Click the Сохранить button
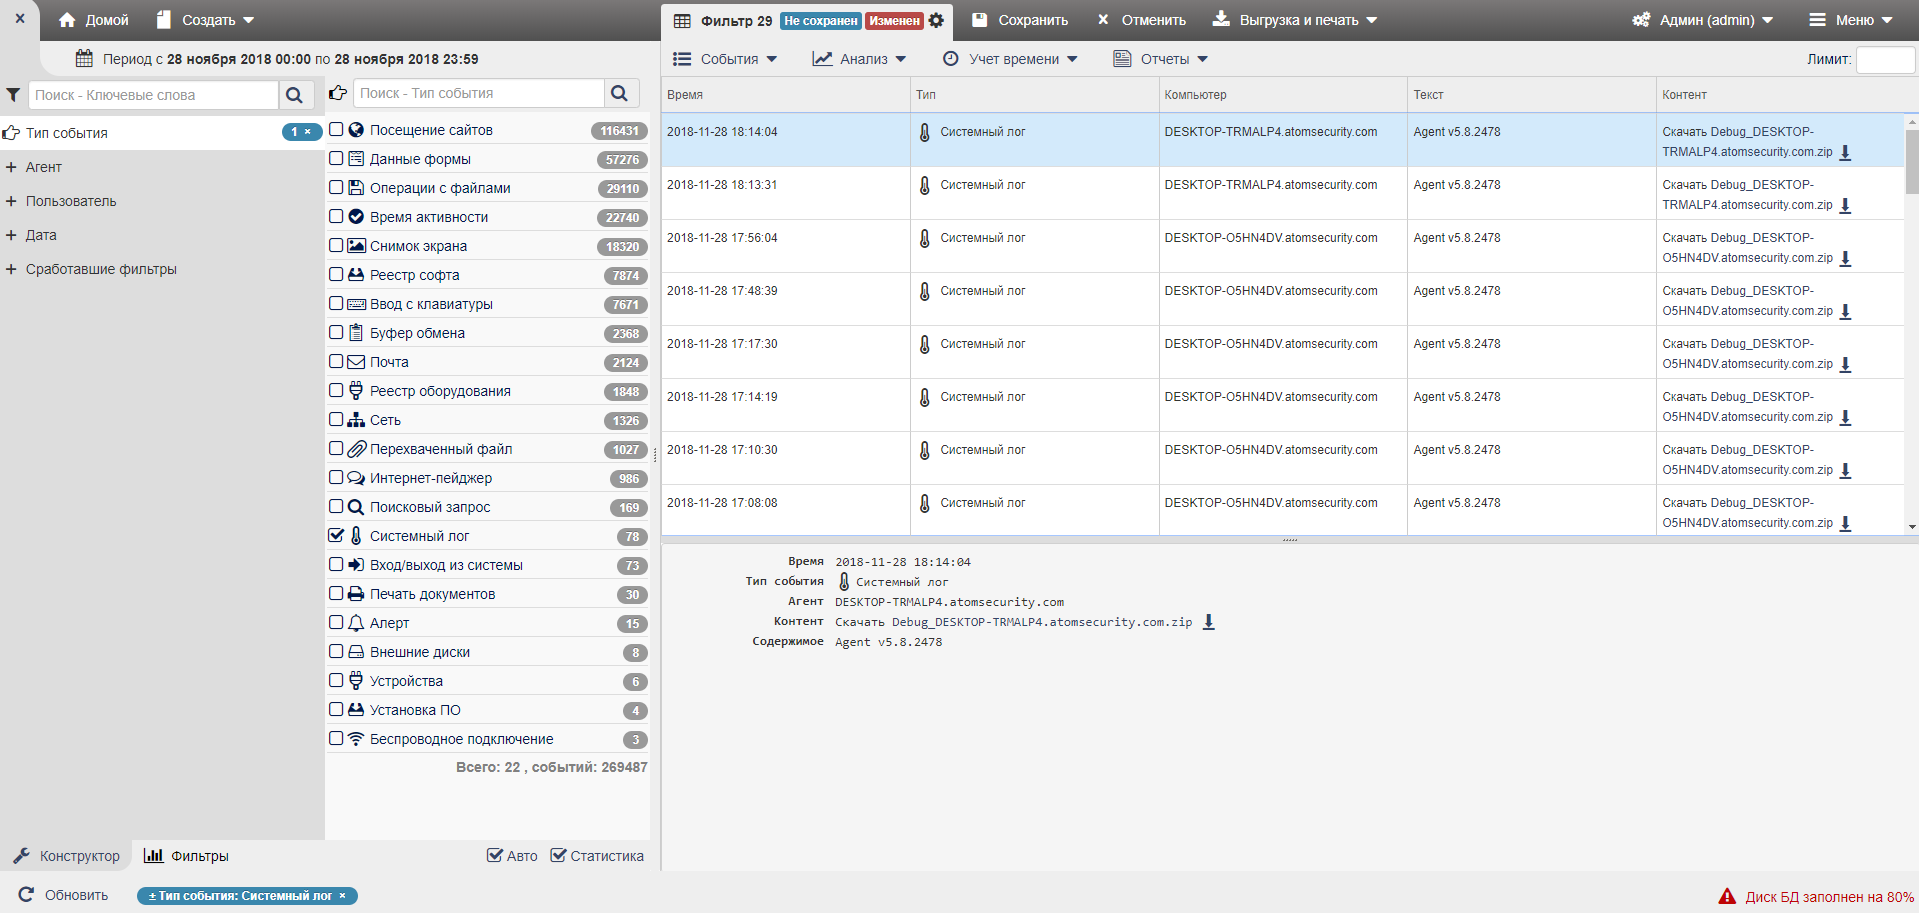Image resolution: width=1919 pixels, height=913 pixels. [x=1020, y=20]
